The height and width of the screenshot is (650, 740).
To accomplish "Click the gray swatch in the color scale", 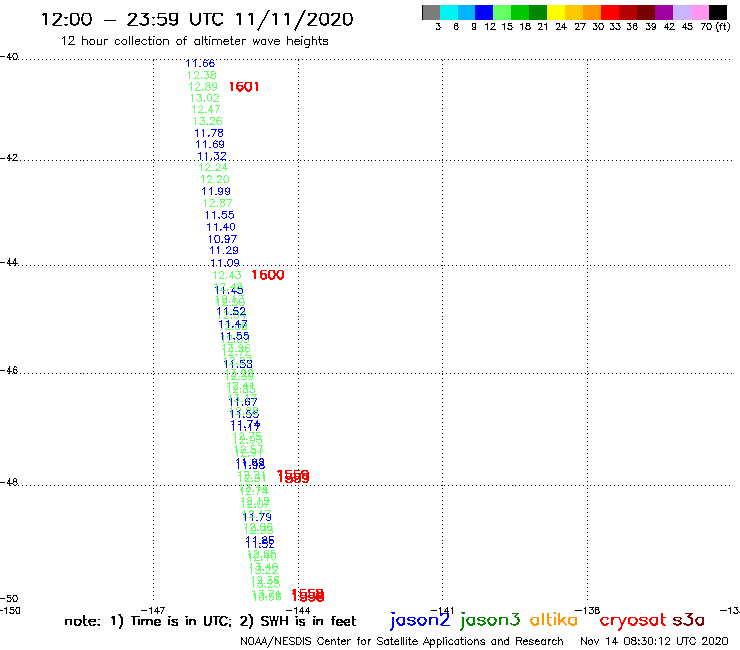I will click(x=431, y=12).
